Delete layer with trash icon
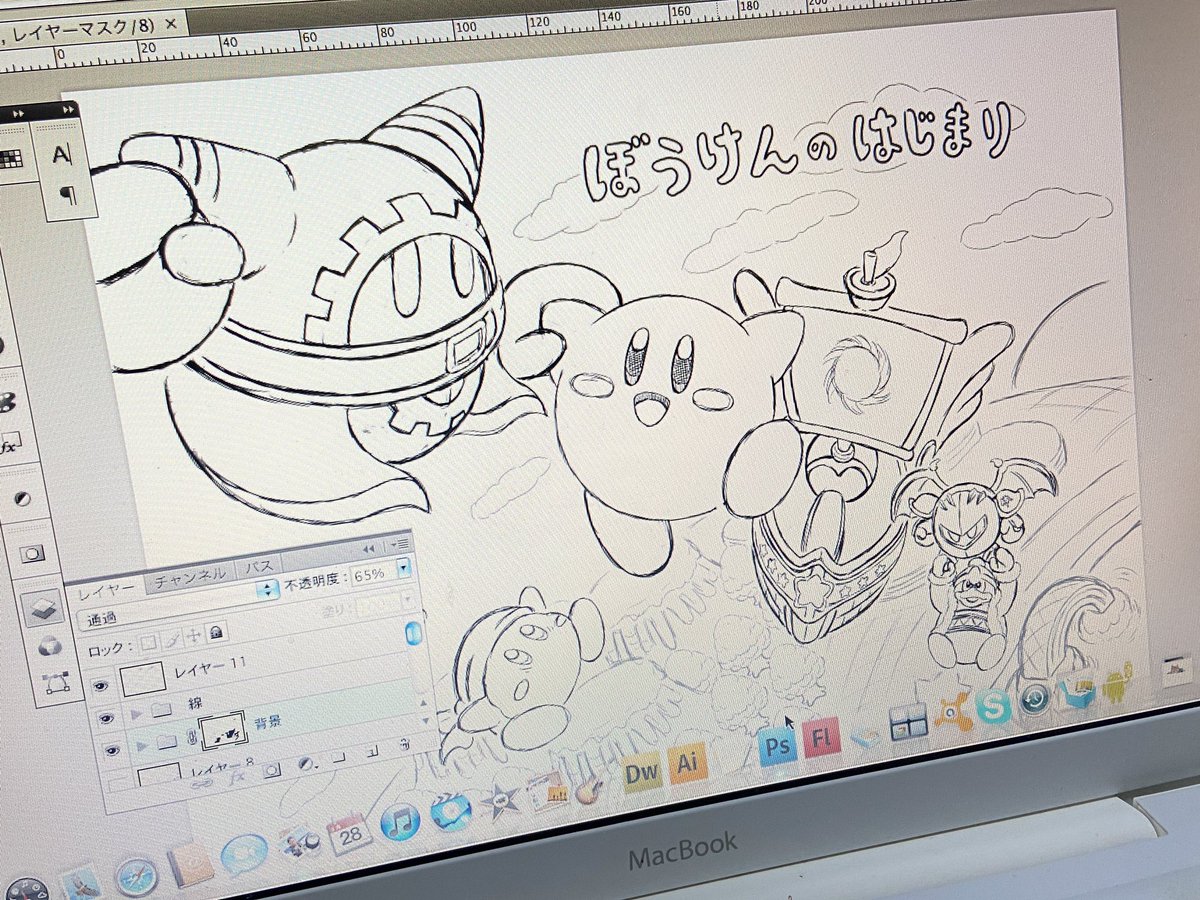This screenshot has height=900, width=1200. pyautogui.click(x=407, y=743)
